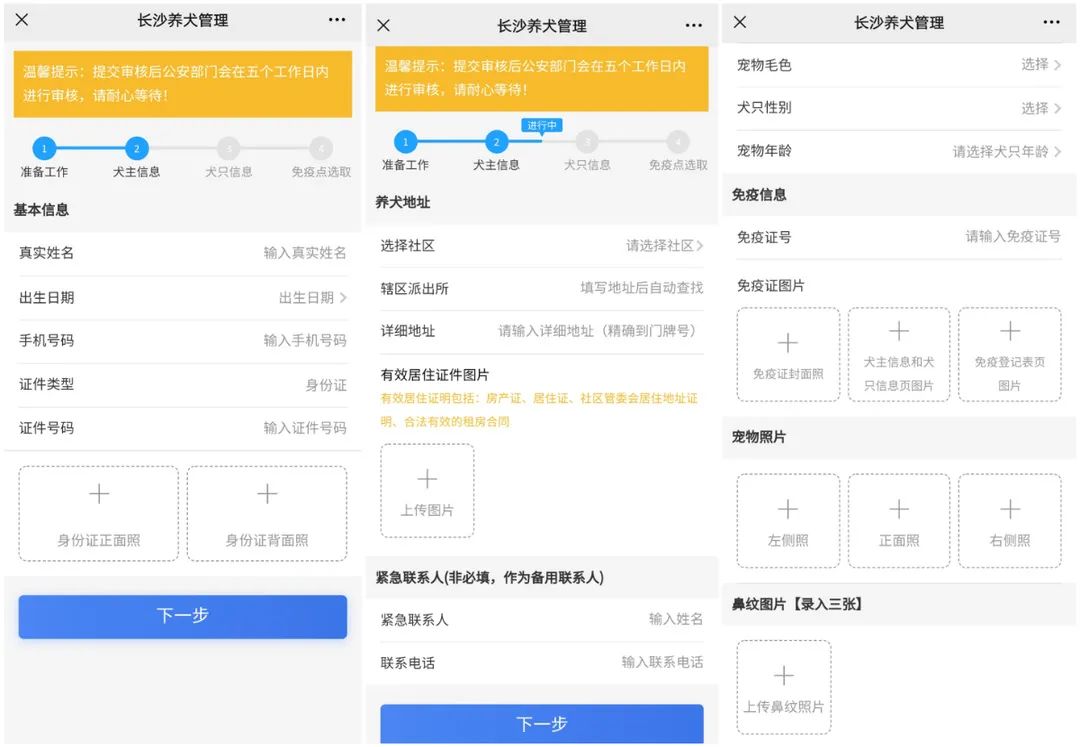This screenshot has width=1080, height=747.
Task: Open the 出生日期 date picker
Action: tap(183, 297)
